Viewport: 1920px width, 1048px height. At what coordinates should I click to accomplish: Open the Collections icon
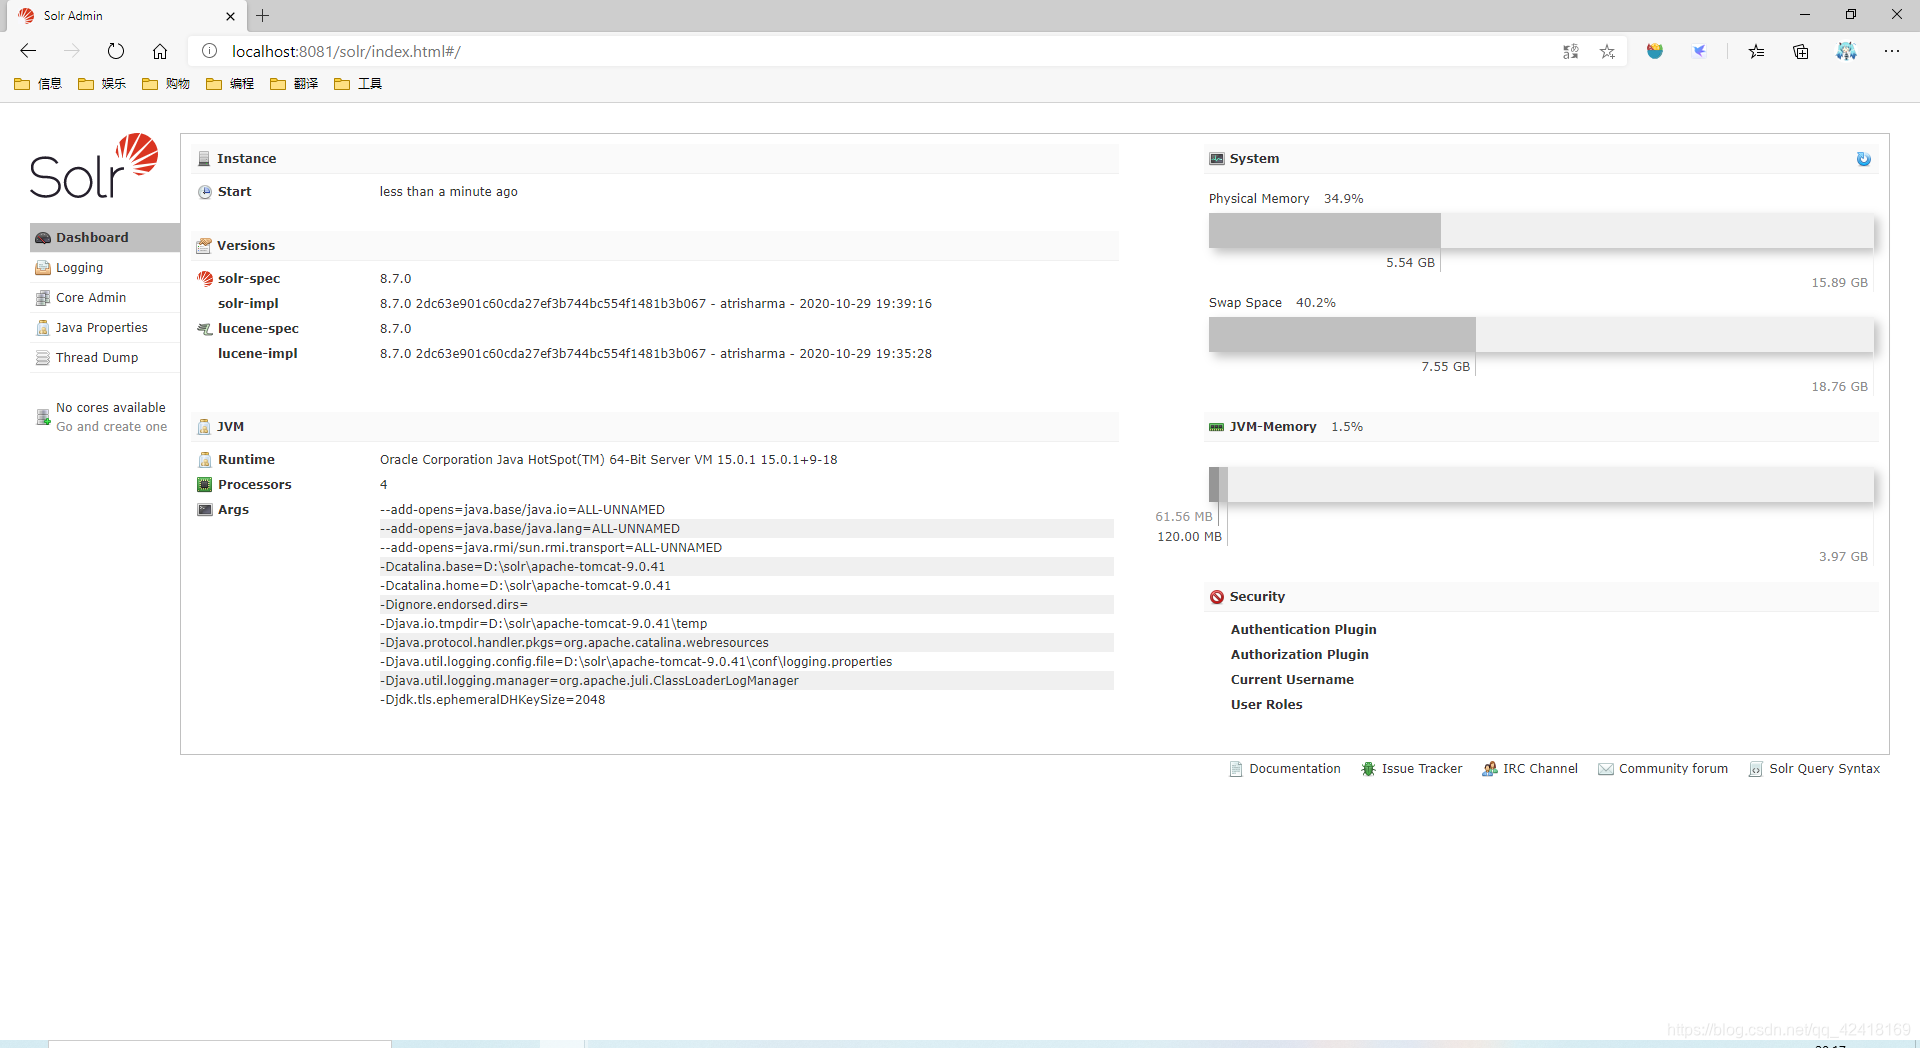[x=1801, y=51]
